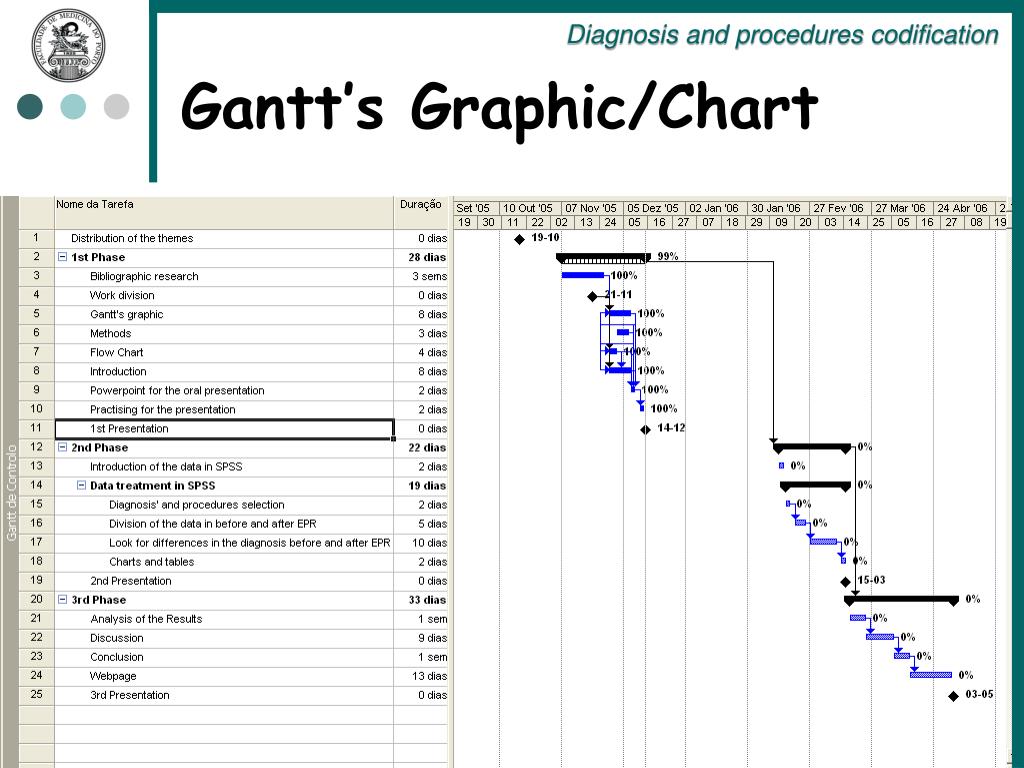1024x768 pixels.
Task: Collapse the 3rd Phase task group
Action: 63,600
